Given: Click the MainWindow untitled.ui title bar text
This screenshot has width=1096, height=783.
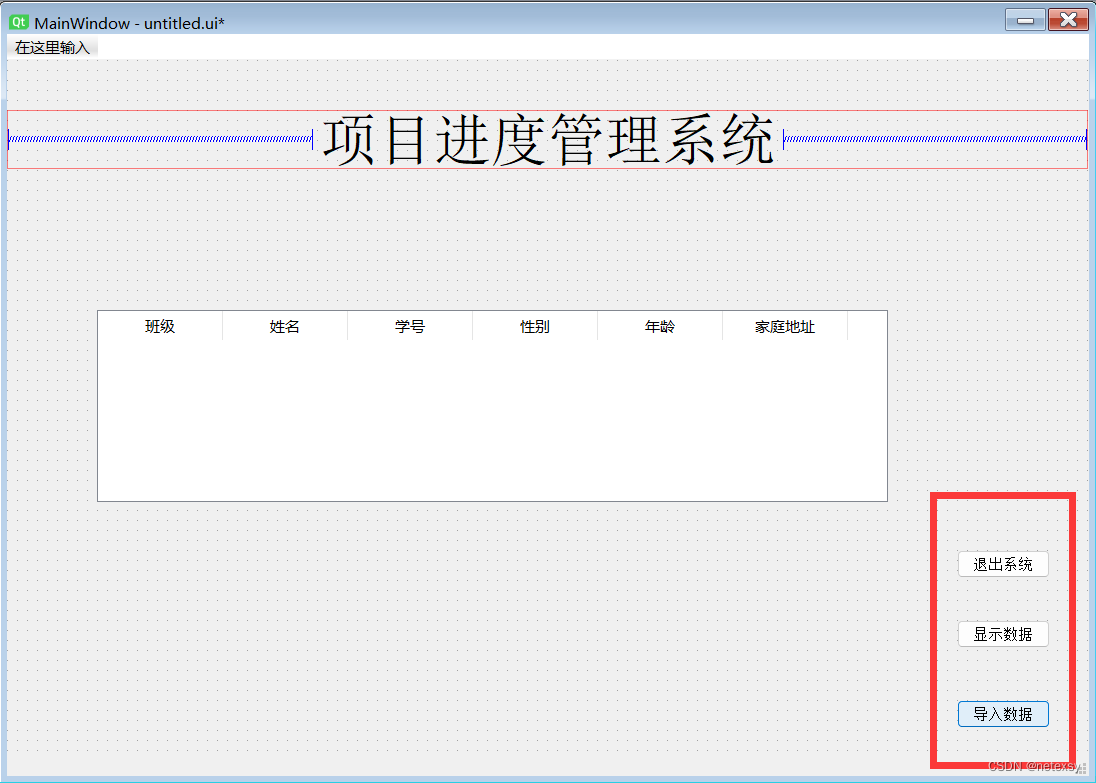Looking at the screenshot, I should (130, 20).
